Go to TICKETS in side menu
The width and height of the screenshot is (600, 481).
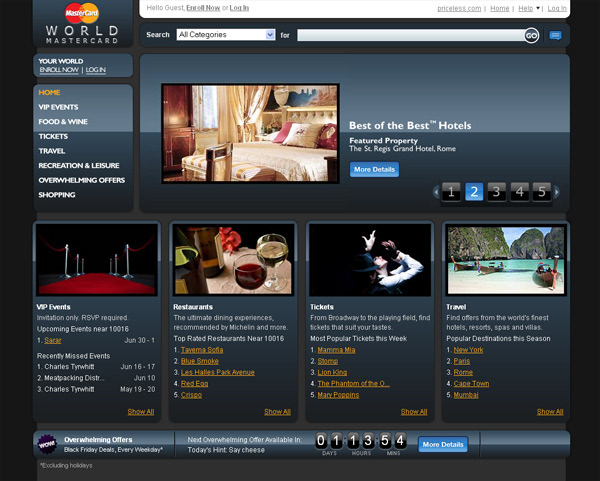coord(53,137)
